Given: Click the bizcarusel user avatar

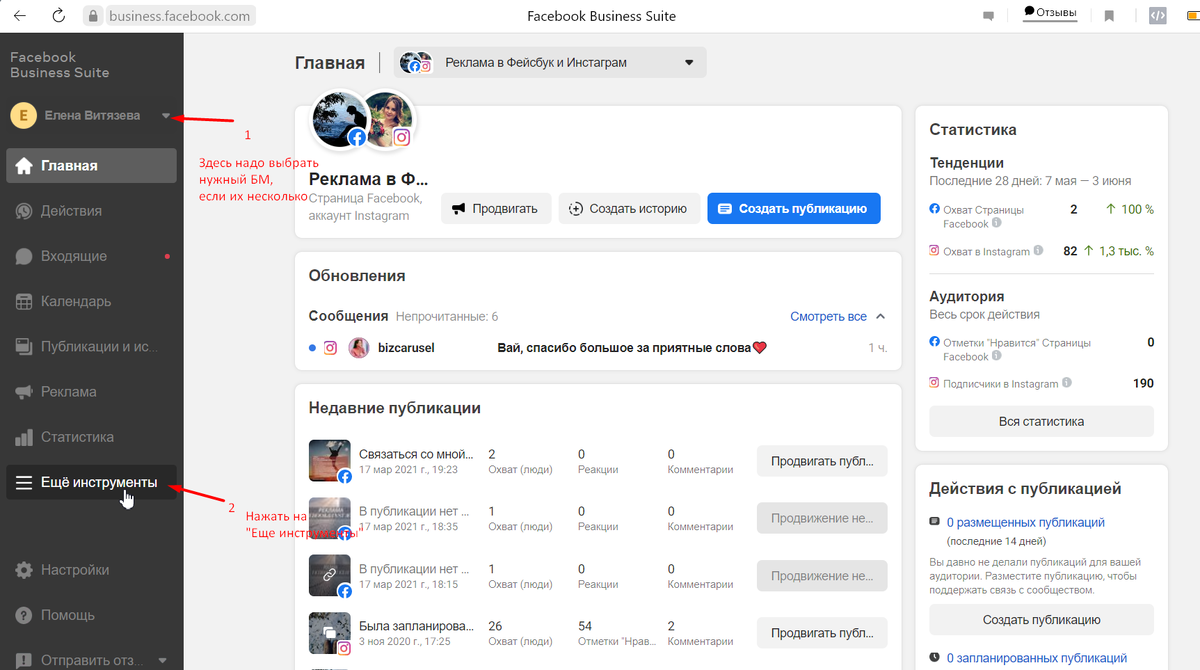Looking at the screenshot, I should pyautogui.click(x=359, y=348).
